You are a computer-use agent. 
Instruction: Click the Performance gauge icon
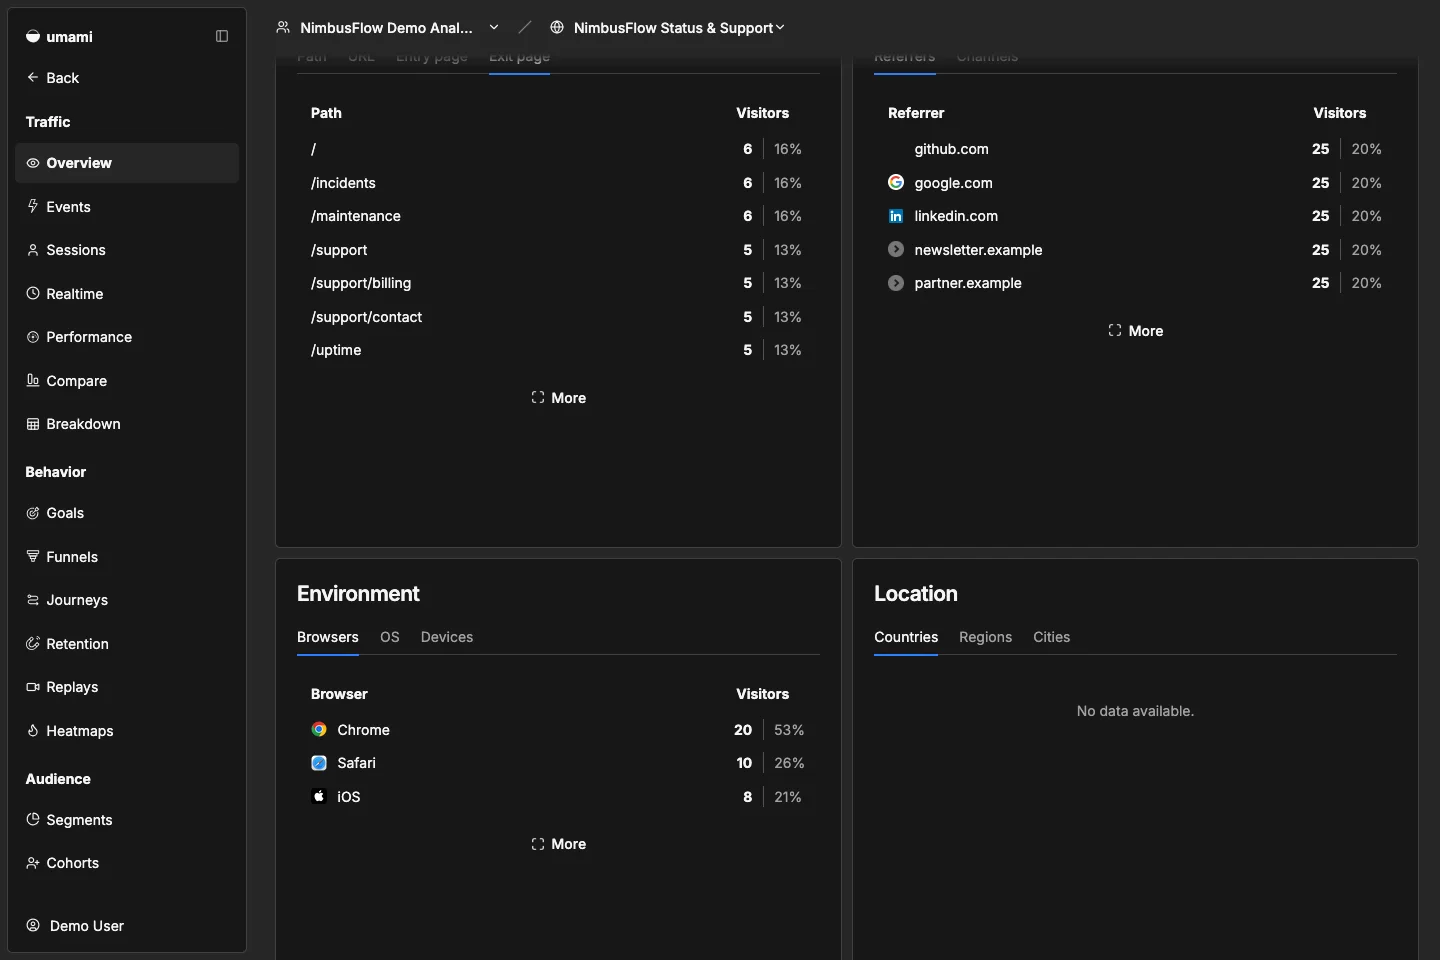click(x=33, y=337)
